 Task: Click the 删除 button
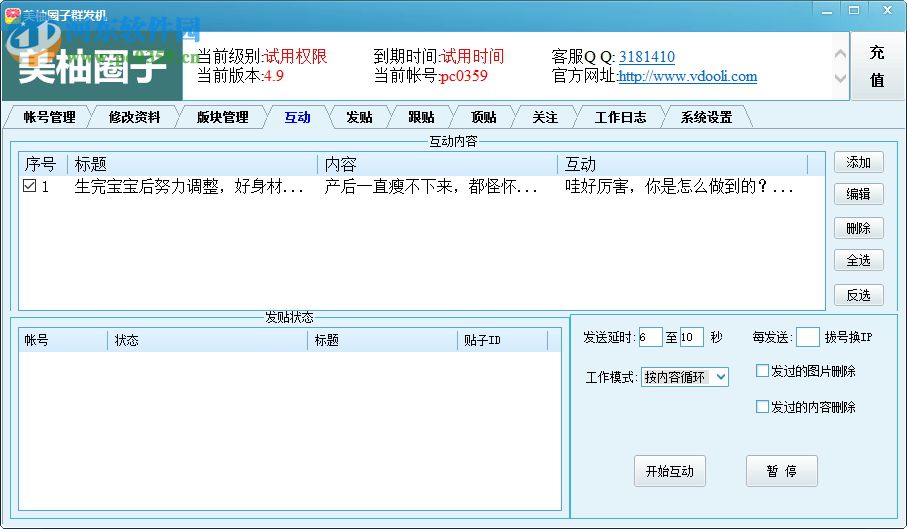[858, 228]
